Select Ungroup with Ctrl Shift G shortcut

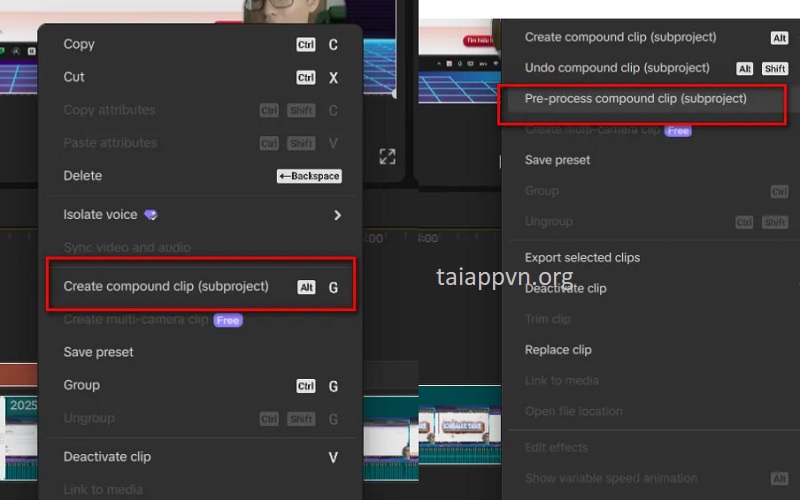201,418
